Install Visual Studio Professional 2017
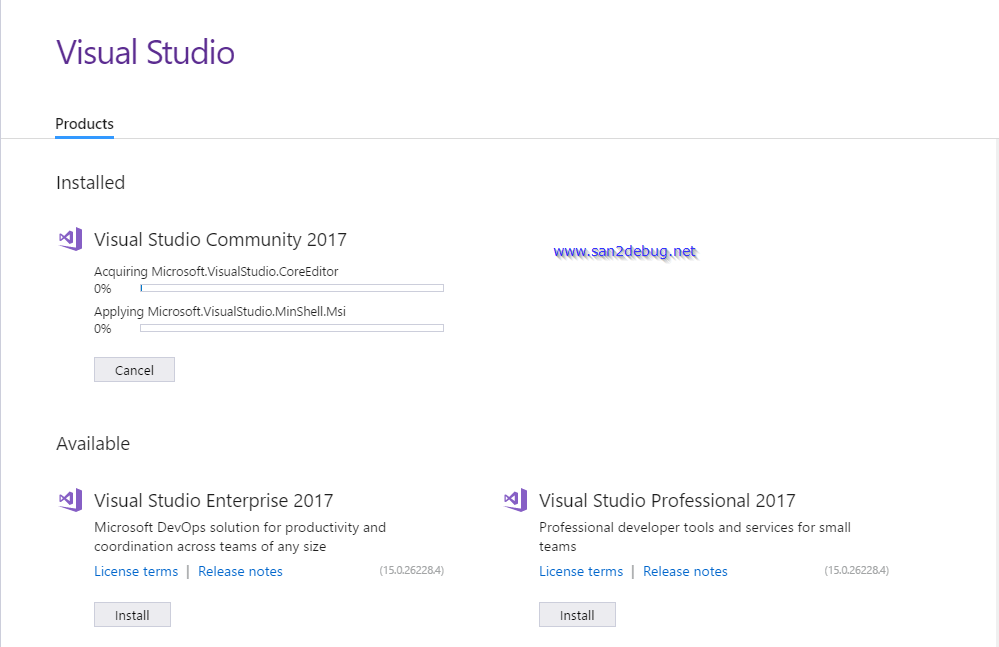The width and height of the screenshot is (999, 647). tap(577, 614)
